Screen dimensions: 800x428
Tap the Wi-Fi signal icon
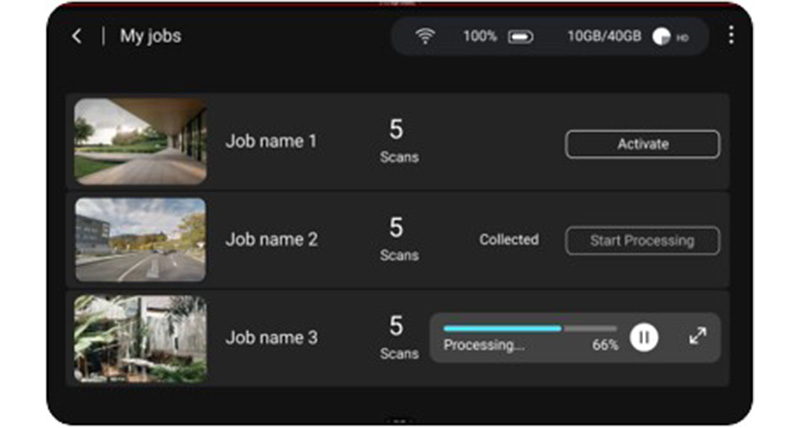[x=427, y=36]
